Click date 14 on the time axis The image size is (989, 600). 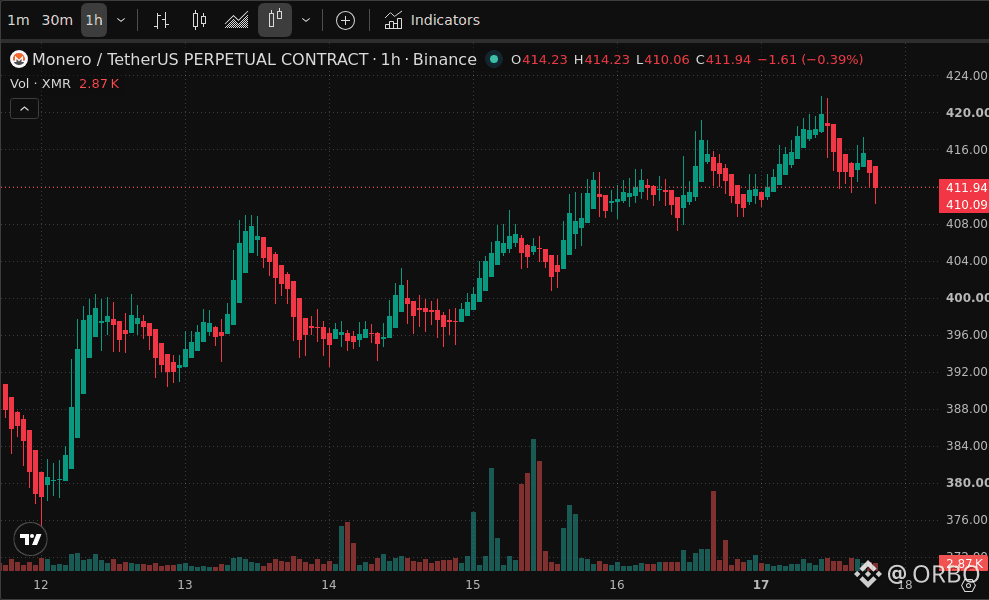(329, 585)
